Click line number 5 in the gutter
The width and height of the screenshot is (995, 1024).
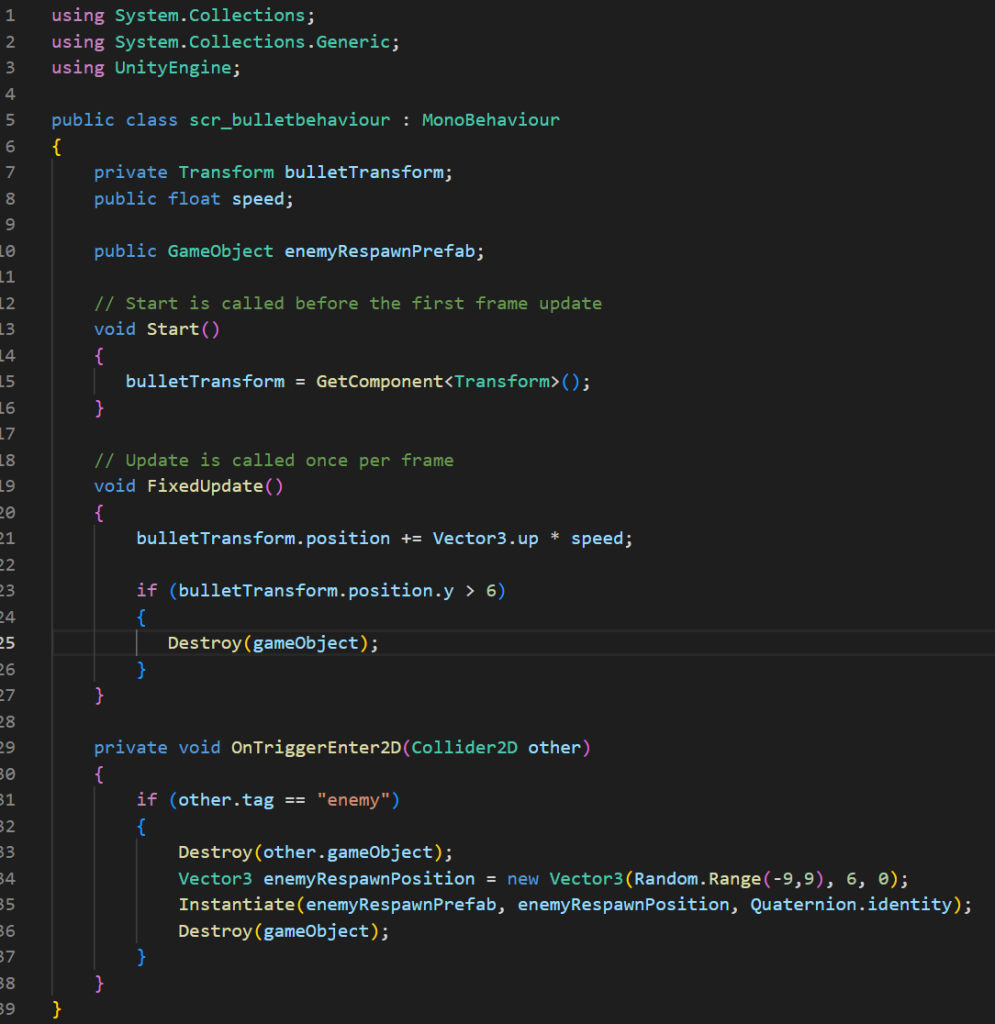(x=10, y=120)
